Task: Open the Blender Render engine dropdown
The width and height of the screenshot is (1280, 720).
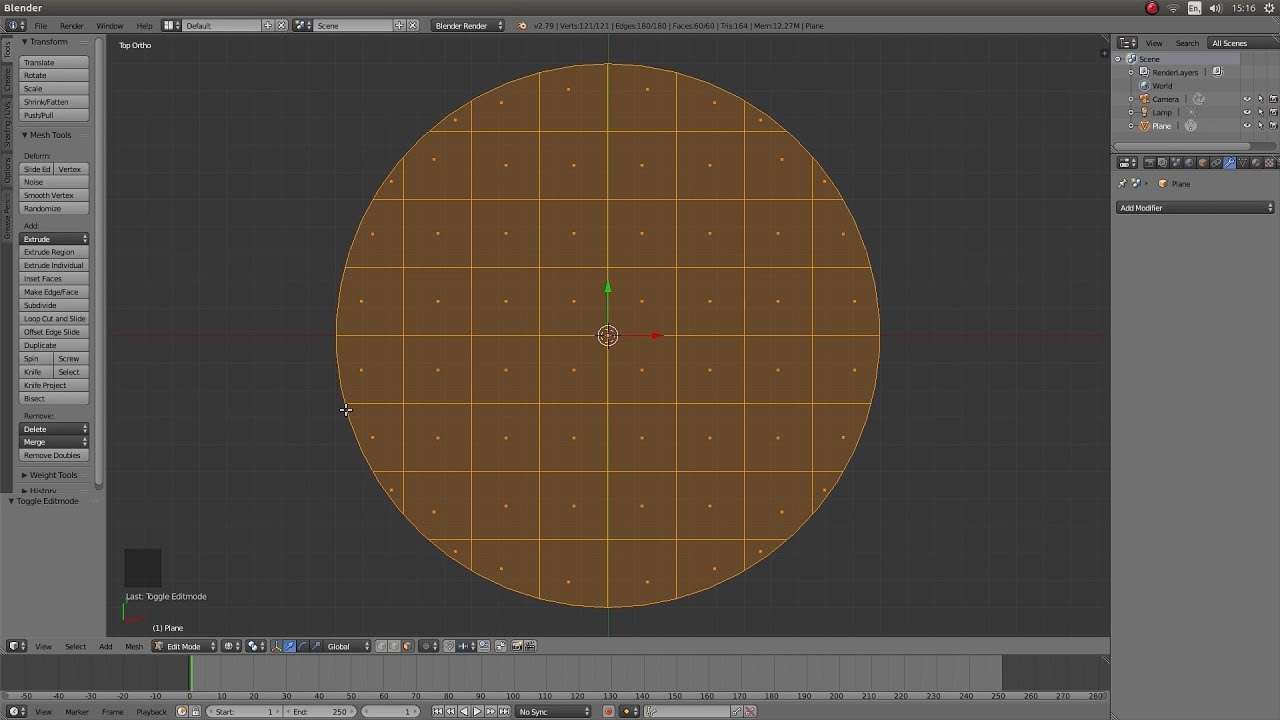Action: click(468, 25)
